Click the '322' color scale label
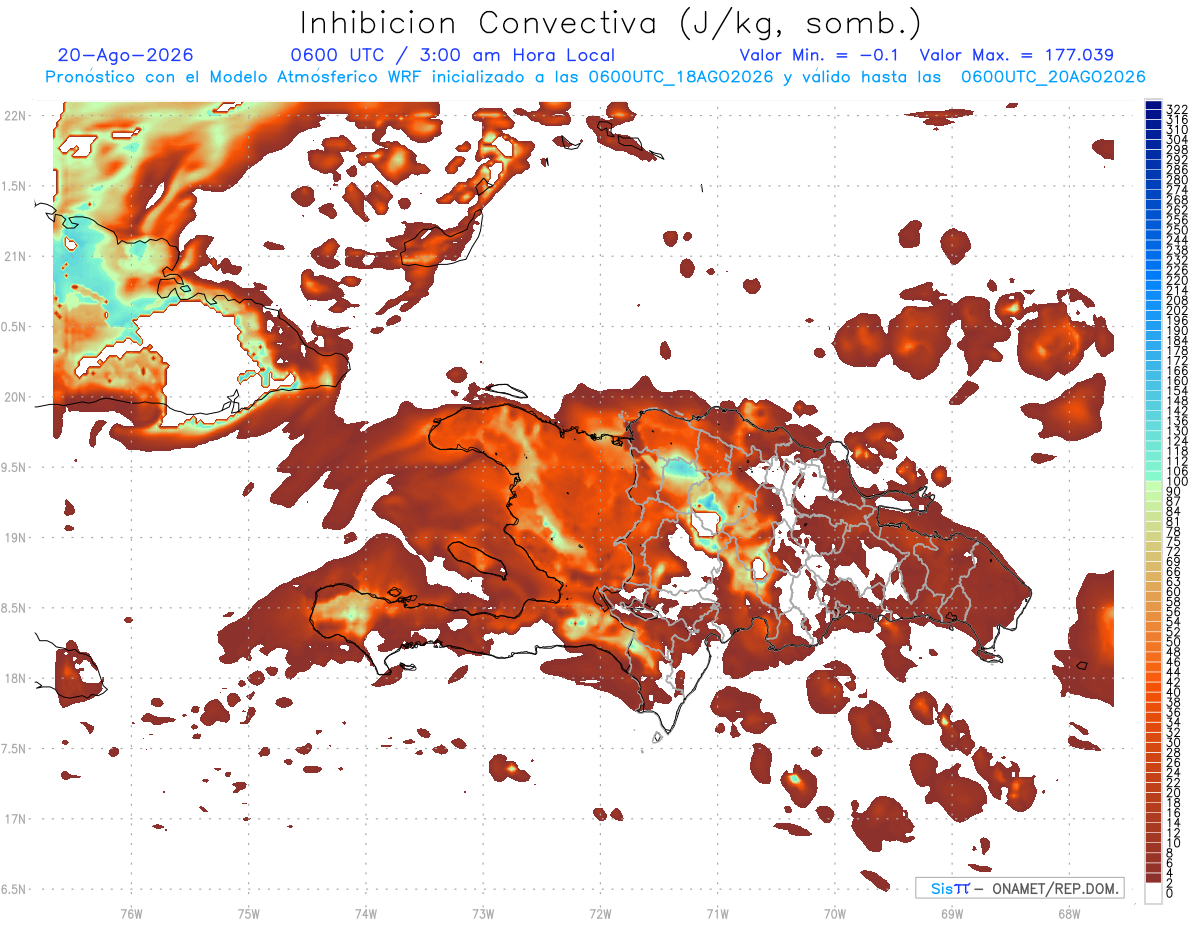The width and height of the screenshot is (1200, 927). 1176,109
